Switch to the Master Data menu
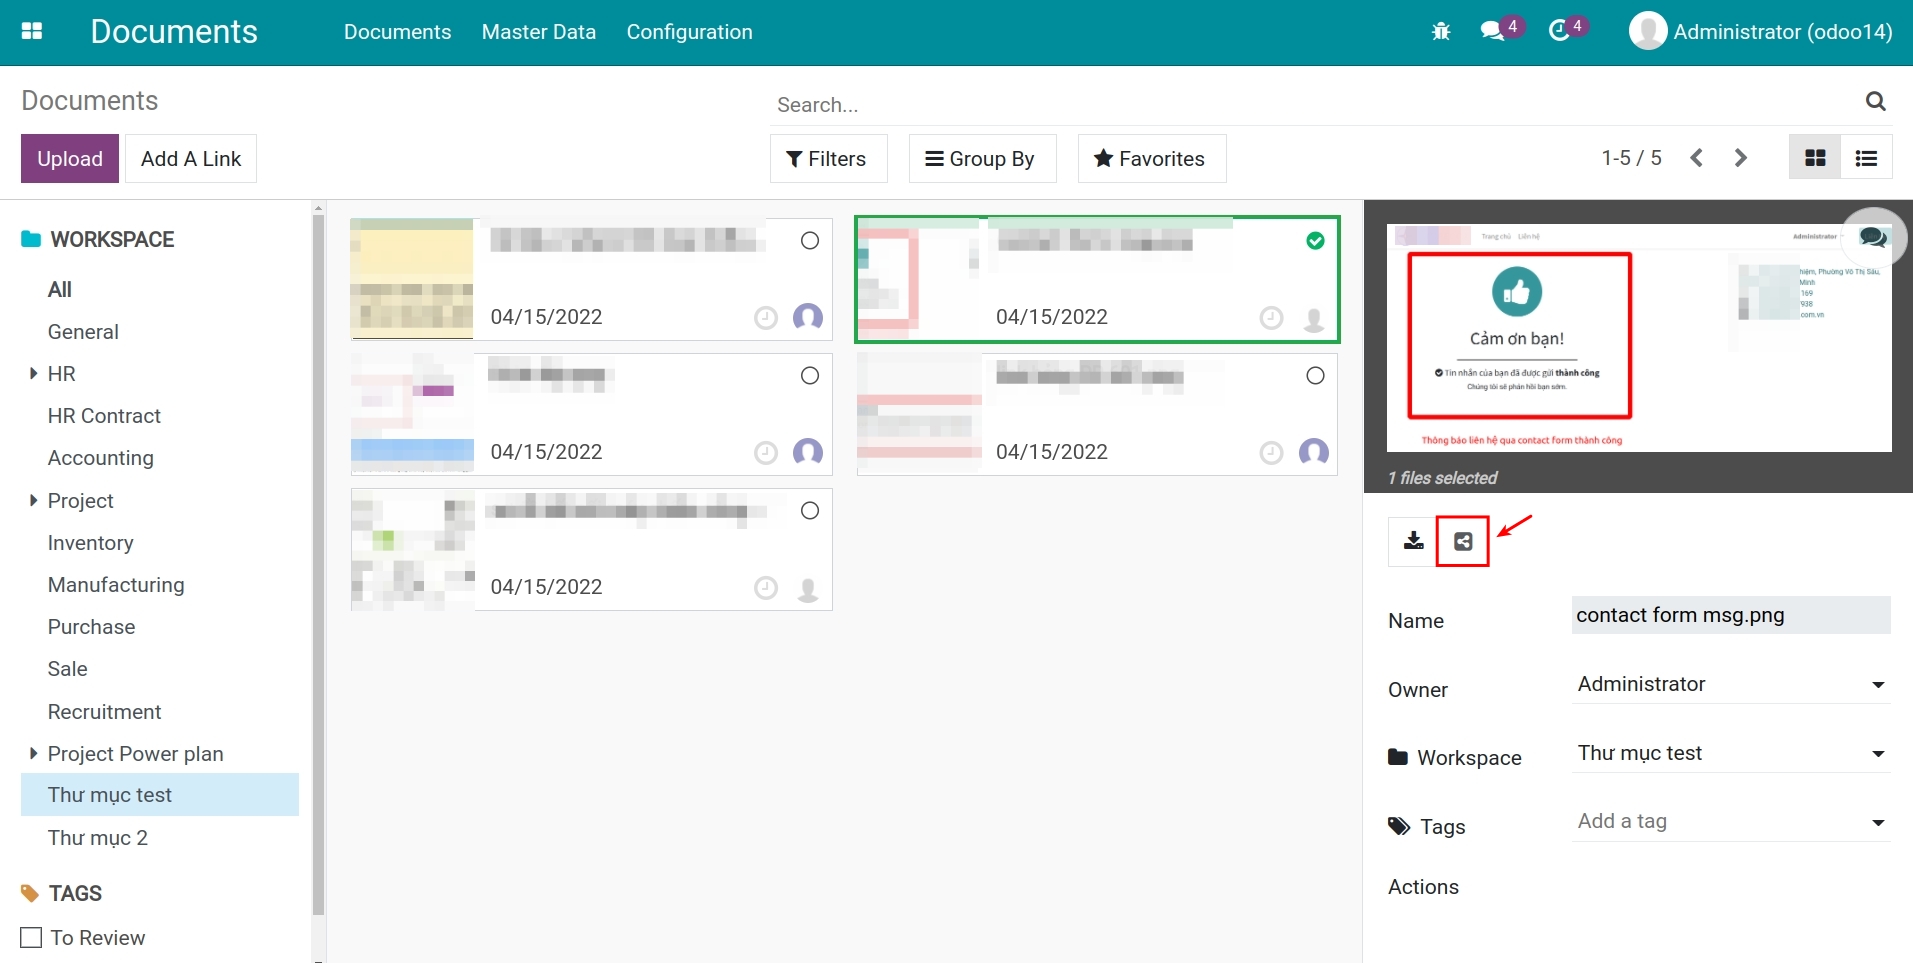 538,31
